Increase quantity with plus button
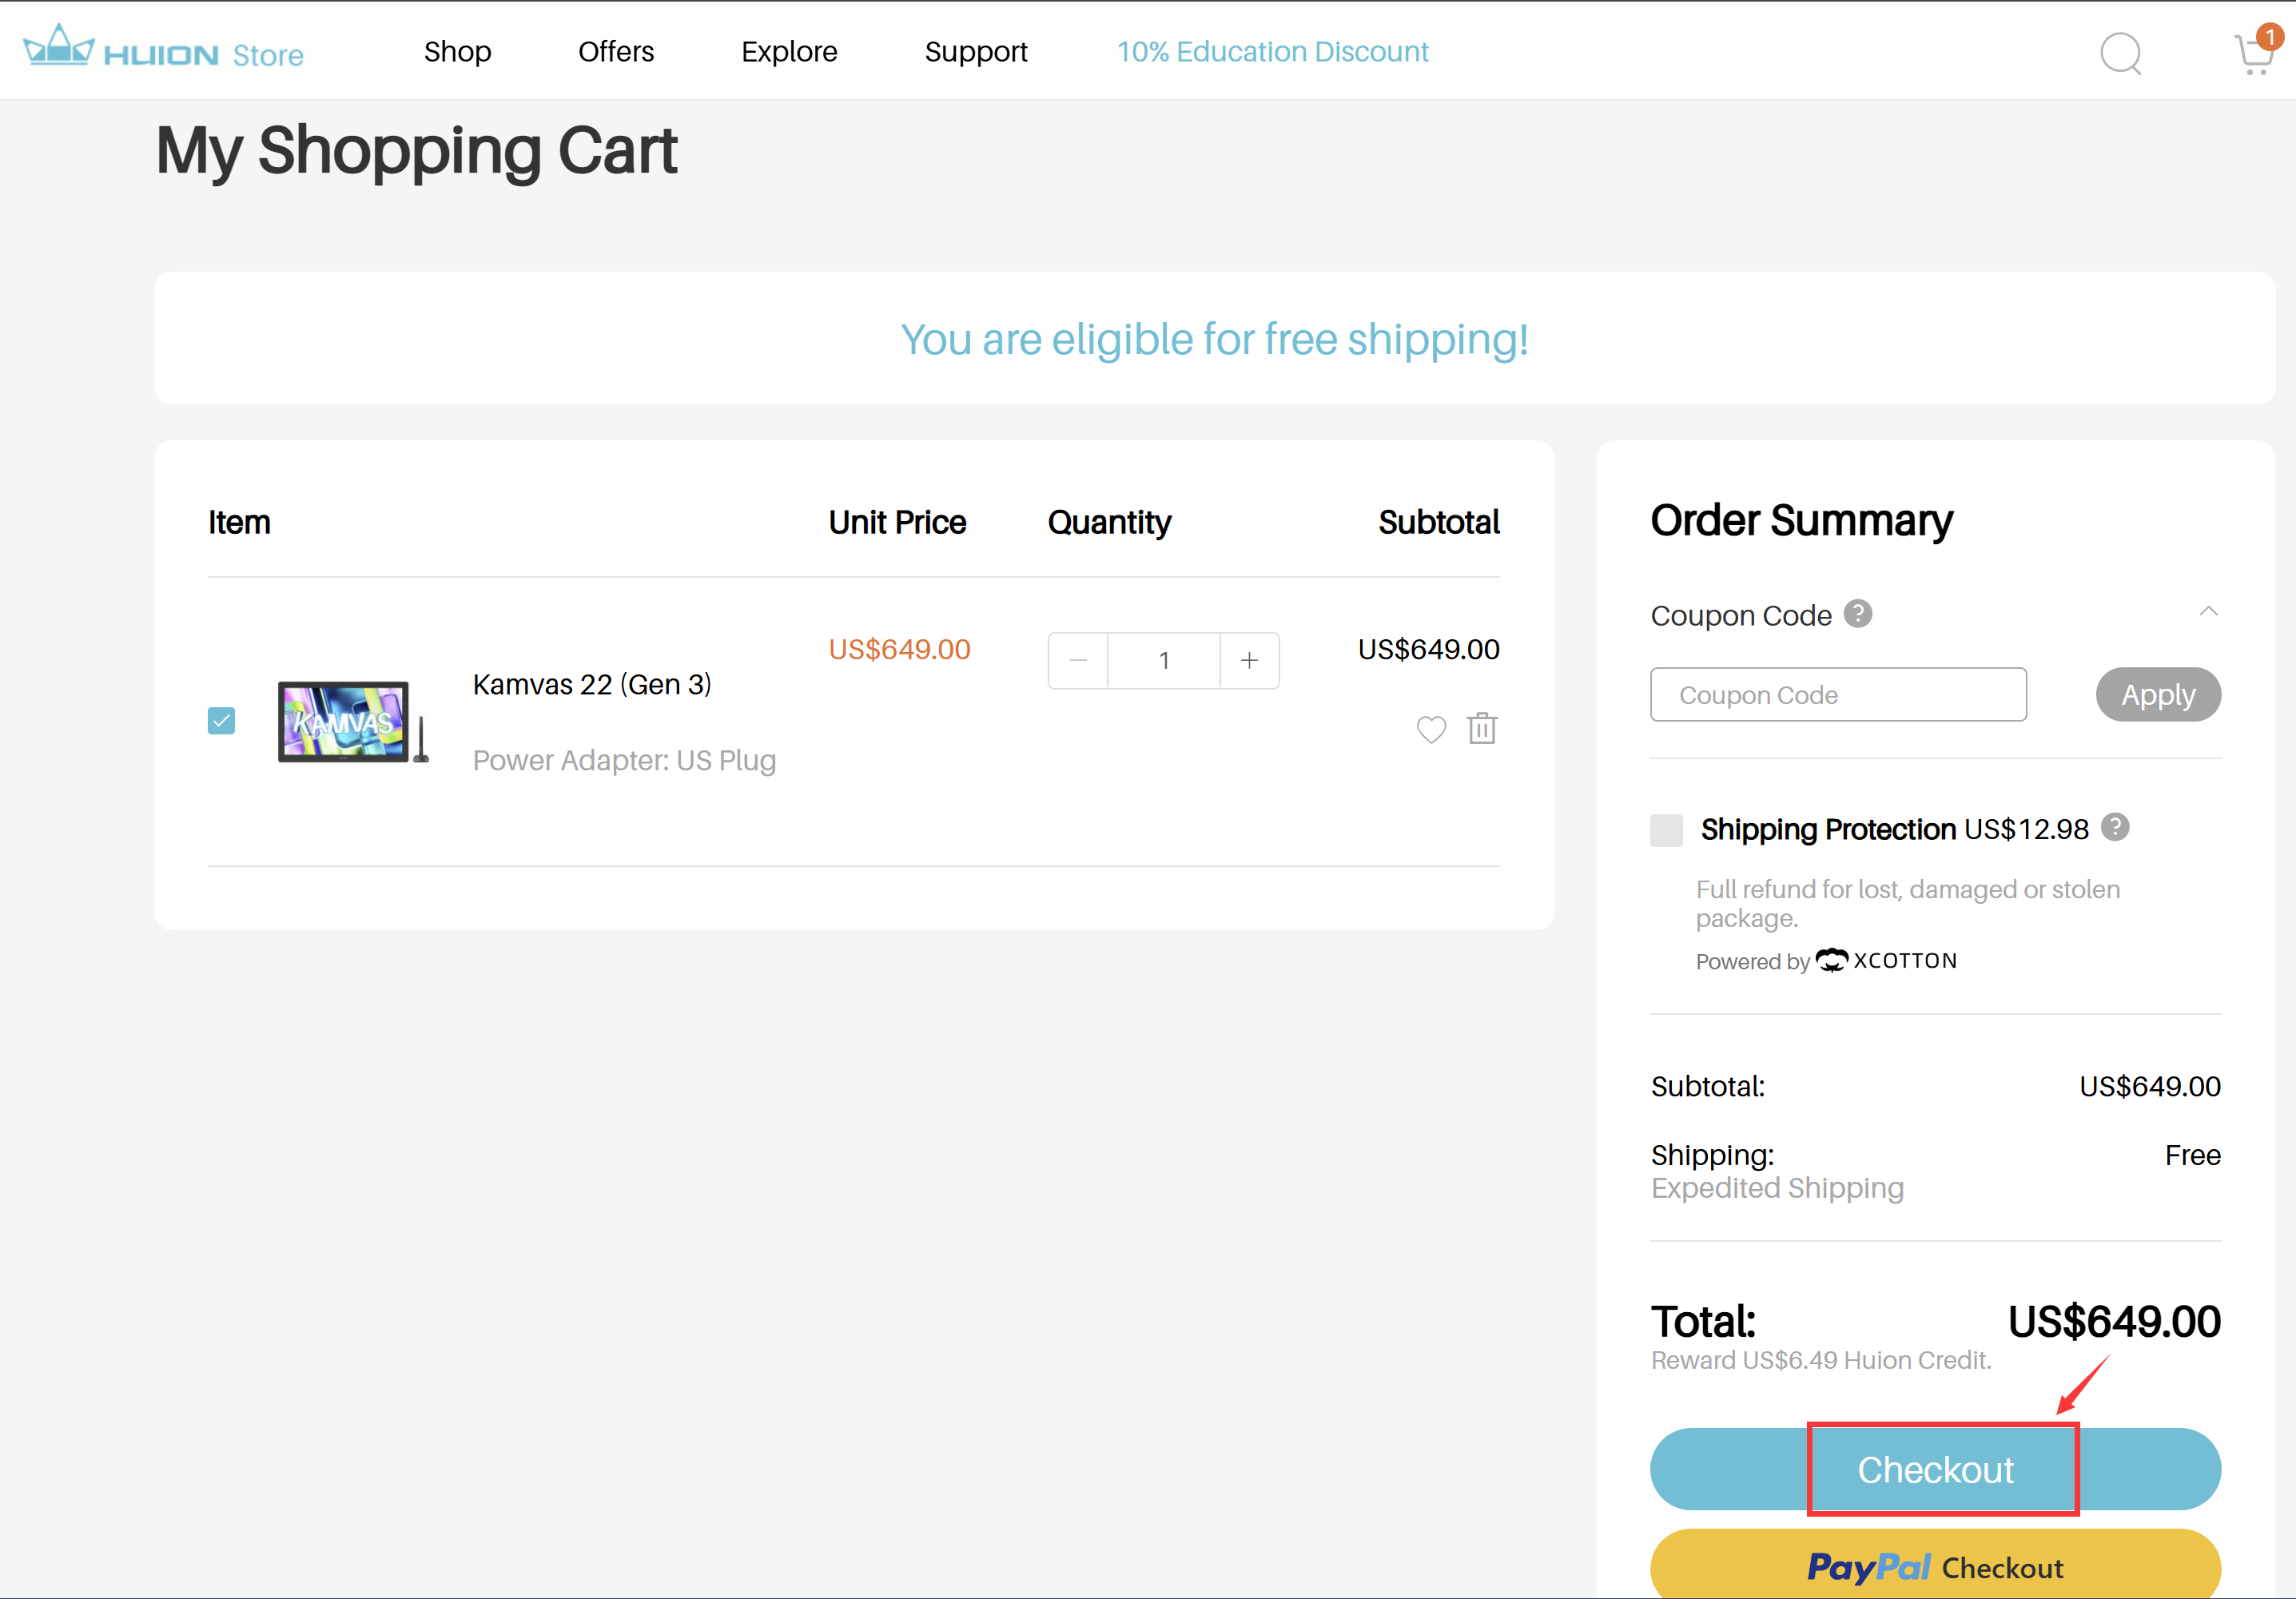The width and height of the screenshot is (2296, 1599). [x=1249, y=661]
